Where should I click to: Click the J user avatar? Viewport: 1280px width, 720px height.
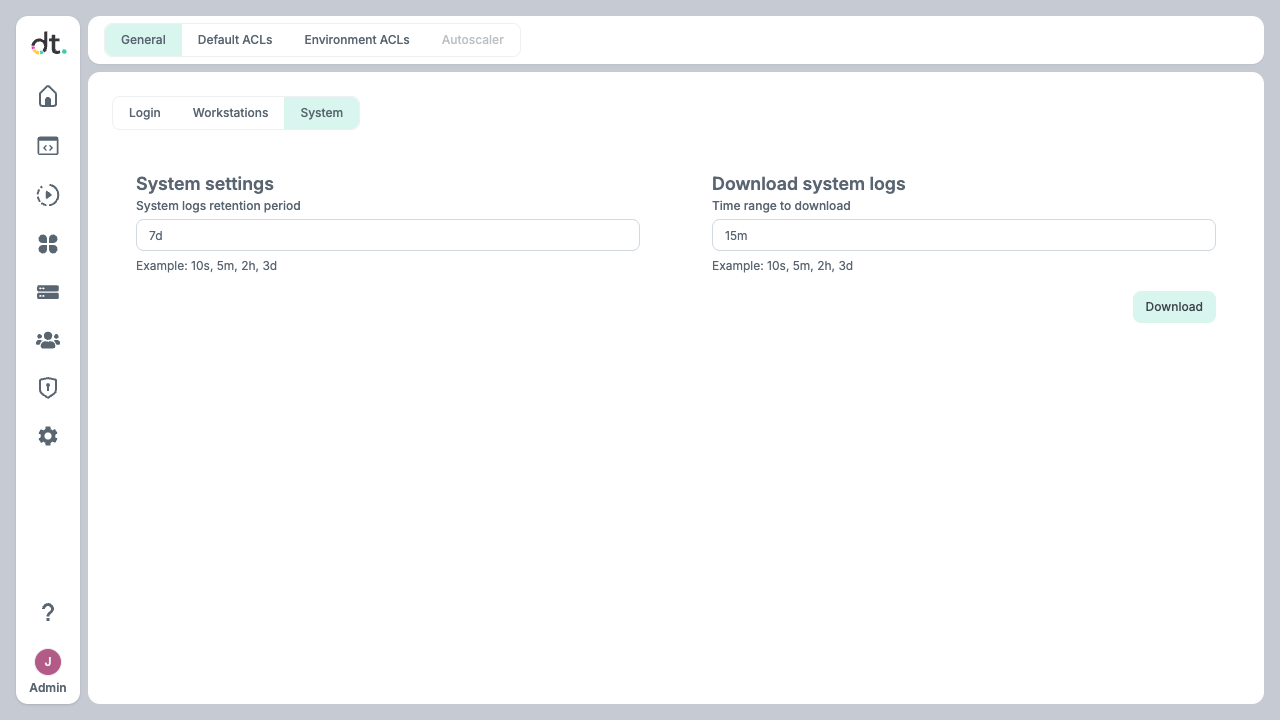coord(48,662)
